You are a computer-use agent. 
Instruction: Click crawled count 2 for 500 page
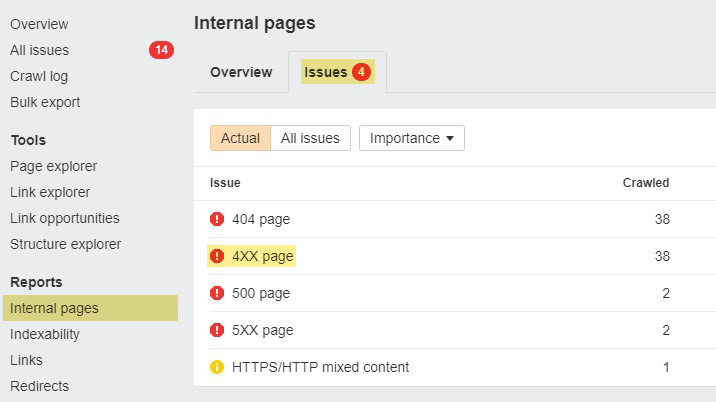tap(666, 293)
